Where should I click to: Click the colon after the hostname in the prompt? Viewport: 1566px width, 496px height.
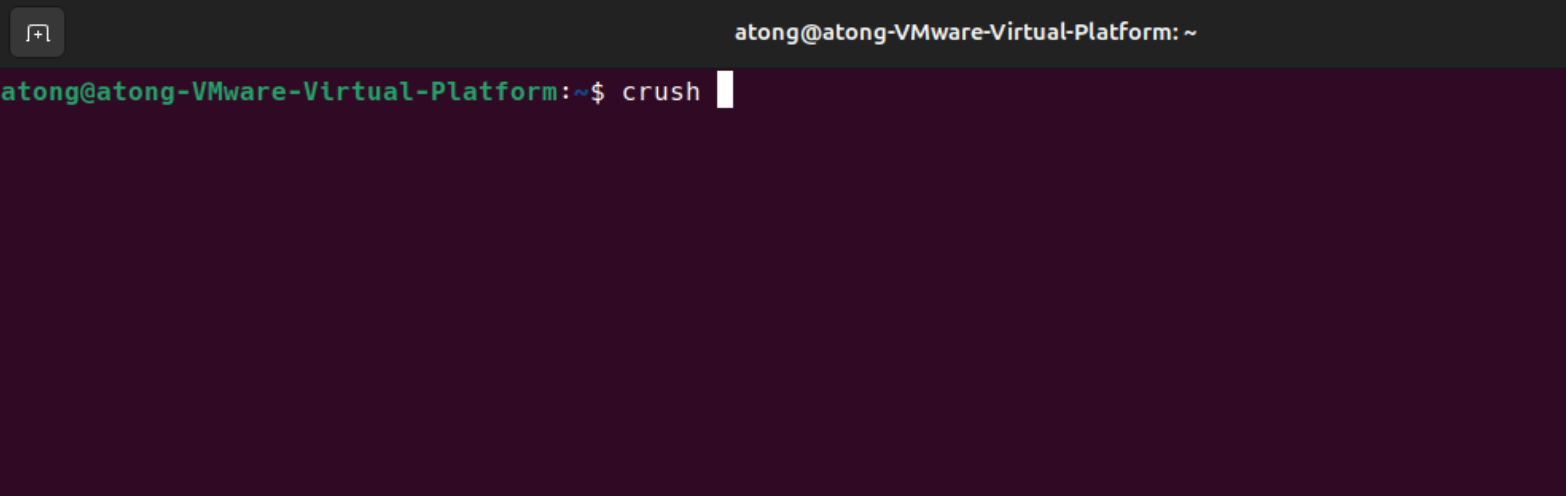point(565,93)
